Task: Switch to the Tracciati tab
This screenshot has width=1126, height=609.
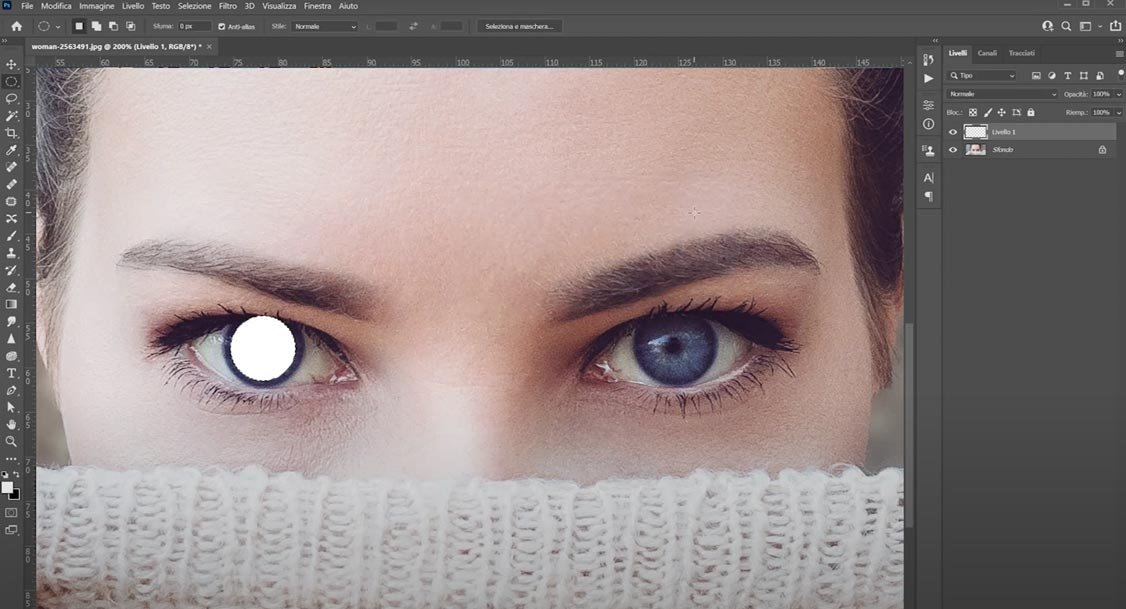Action: [x=1021, y=53]
